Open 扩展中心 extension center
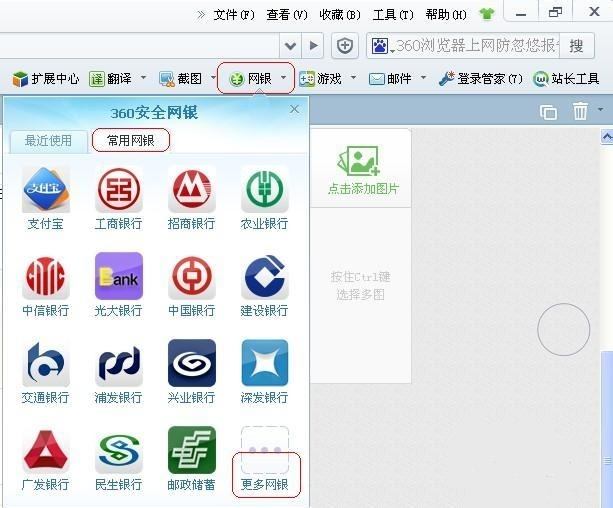 [45, 79]
